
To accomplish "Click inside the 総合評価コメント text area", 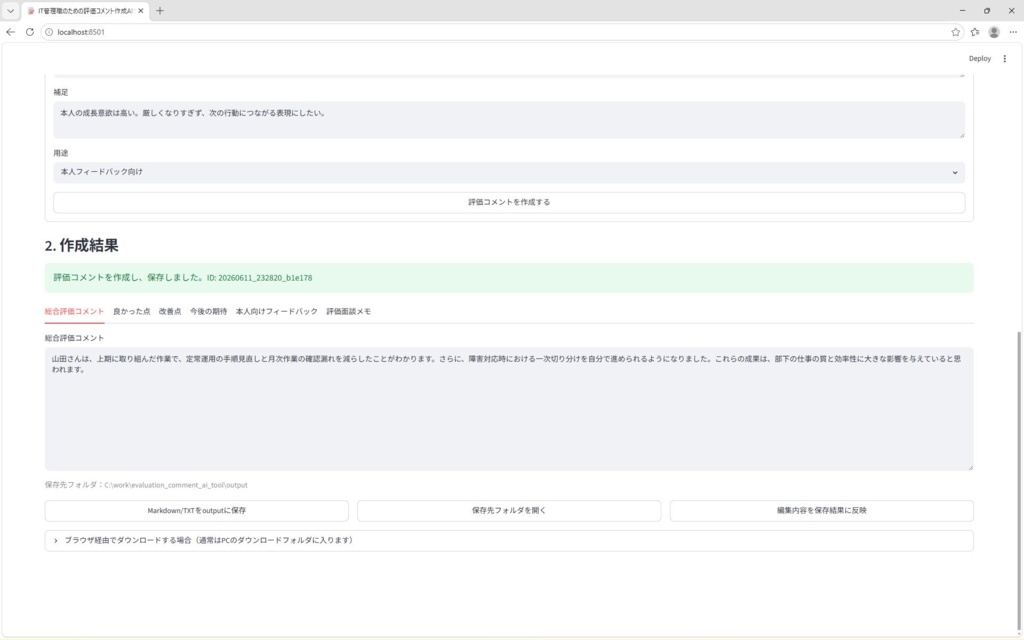I will 509,409.
